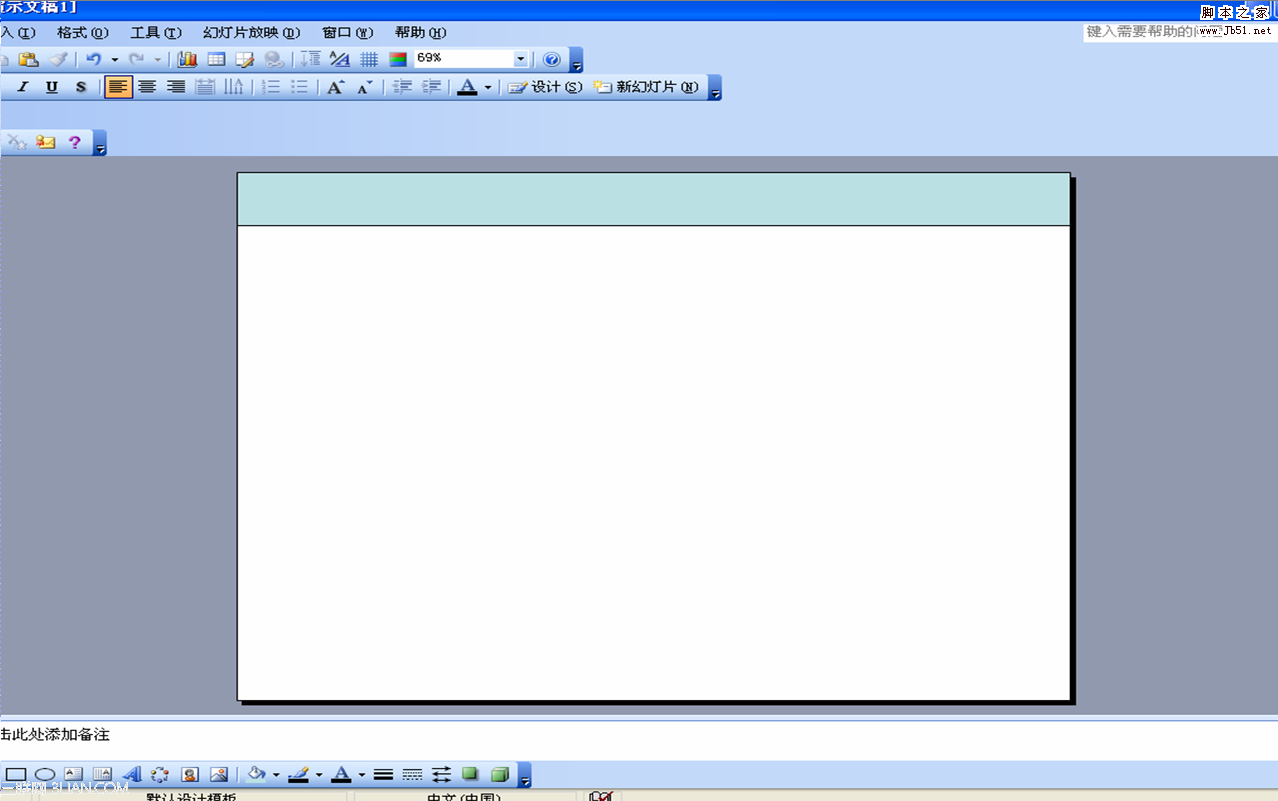Expand the undo history dropdown arrow

(x=115, y=60)
